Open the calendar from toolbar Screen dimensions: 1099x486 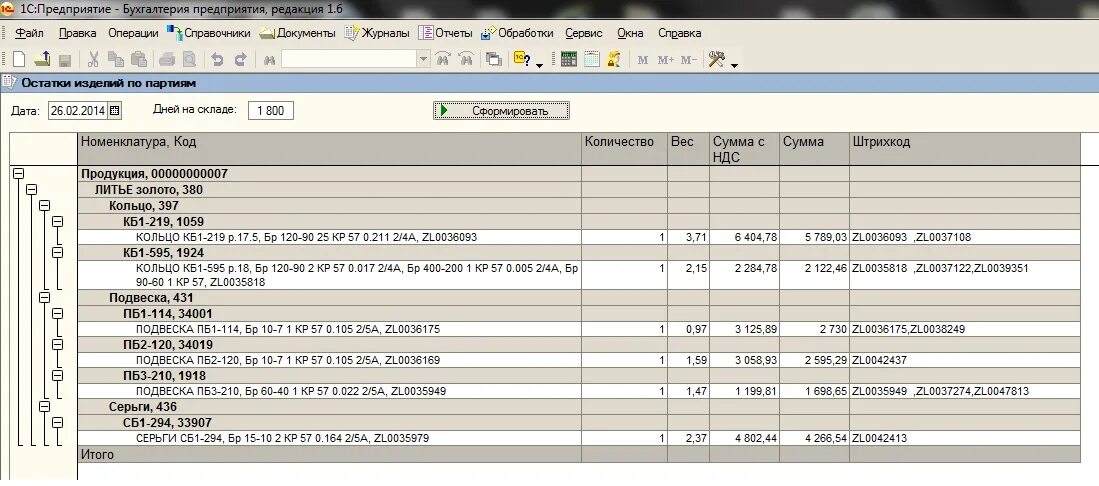tap(592, 60)
